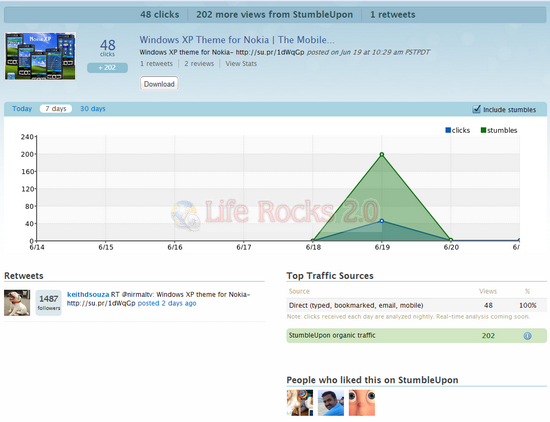Click the first StumbleUpon liker avatar
Image resolution: width=550 pixels, height=422 pixels.
pos(300,403)
